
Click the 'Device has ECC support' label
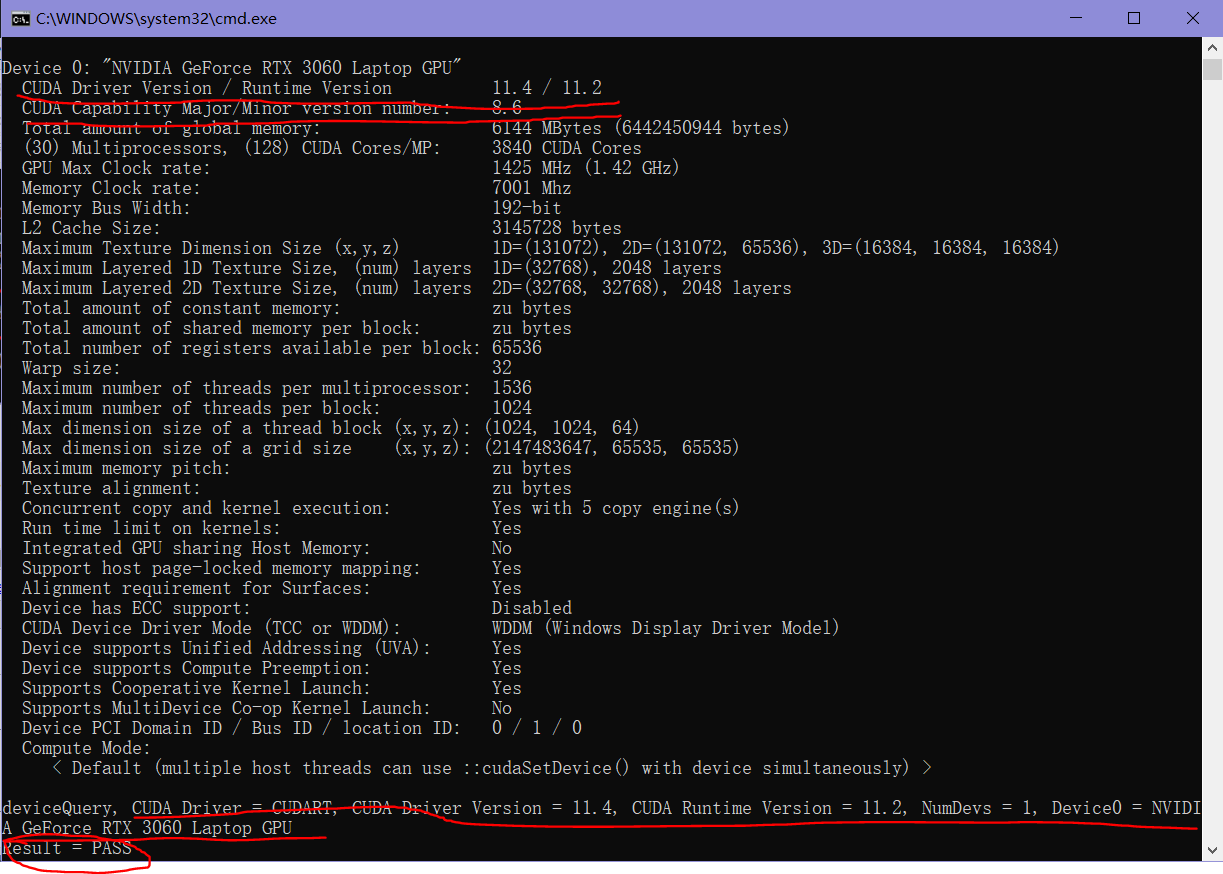tap(136, 608)
